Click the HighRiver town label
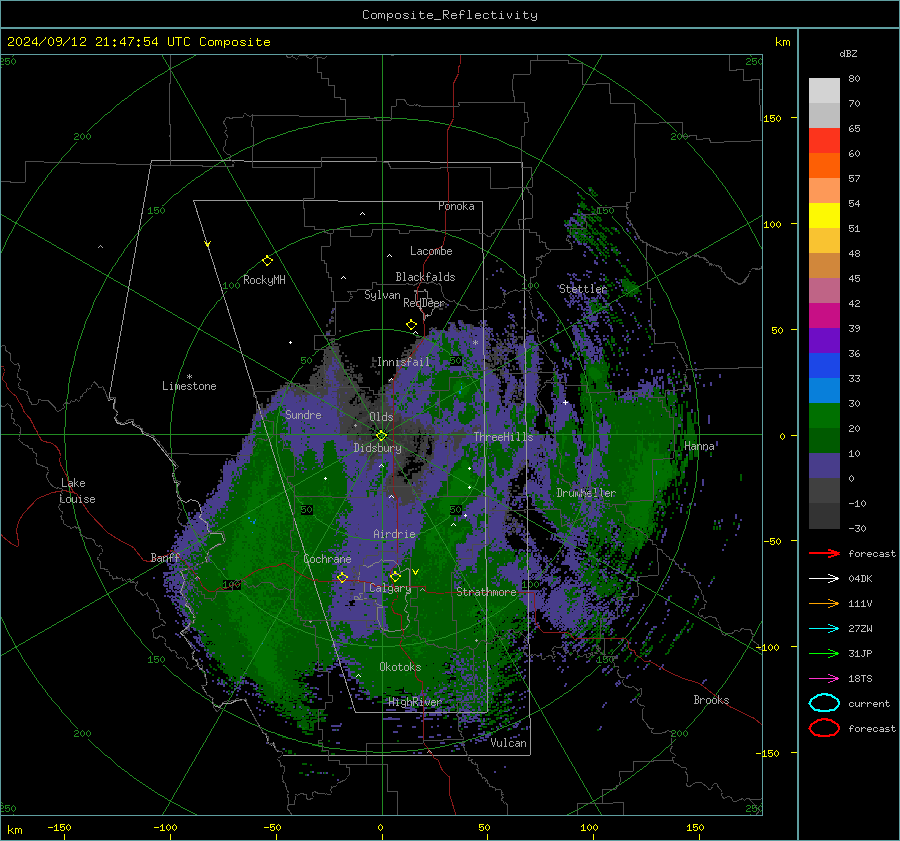900x841 pixels. tap(414, 702)
